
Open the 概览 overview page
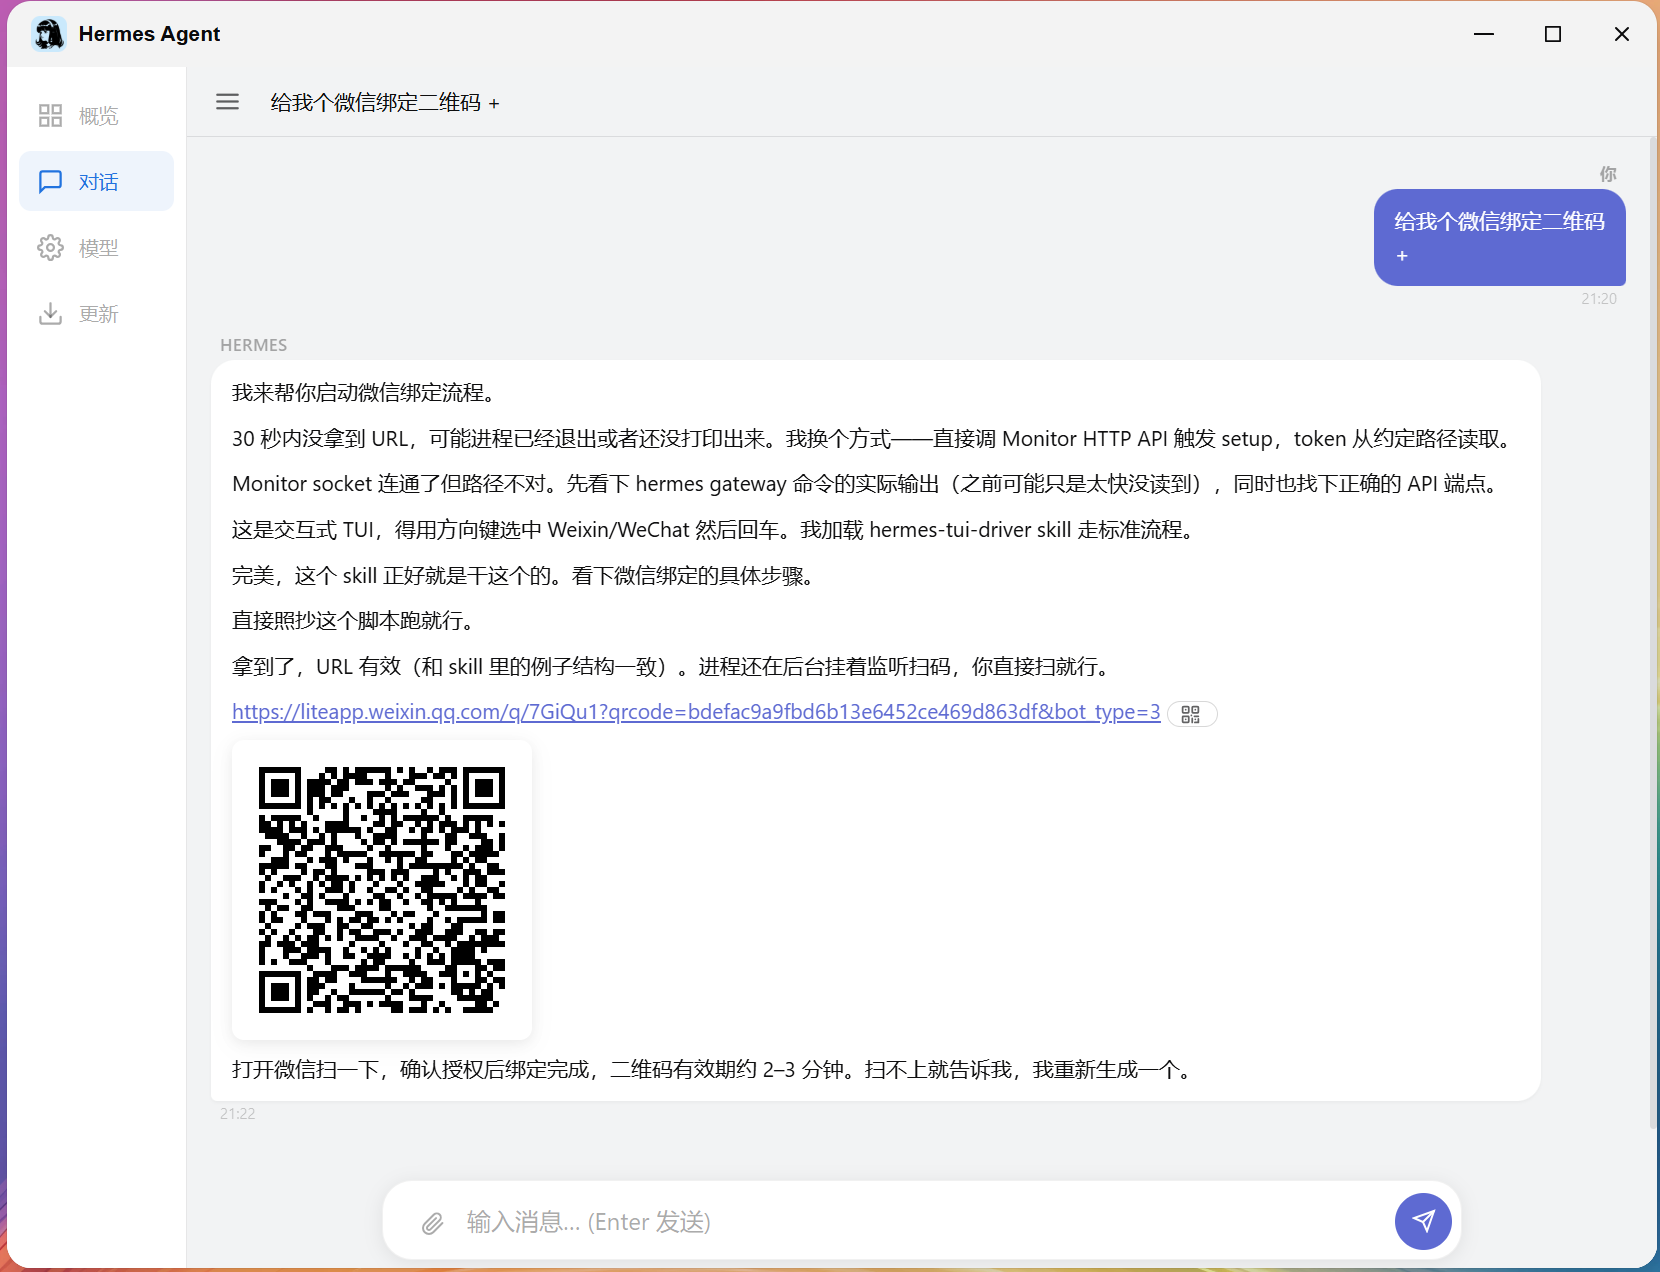pos(97,116)
